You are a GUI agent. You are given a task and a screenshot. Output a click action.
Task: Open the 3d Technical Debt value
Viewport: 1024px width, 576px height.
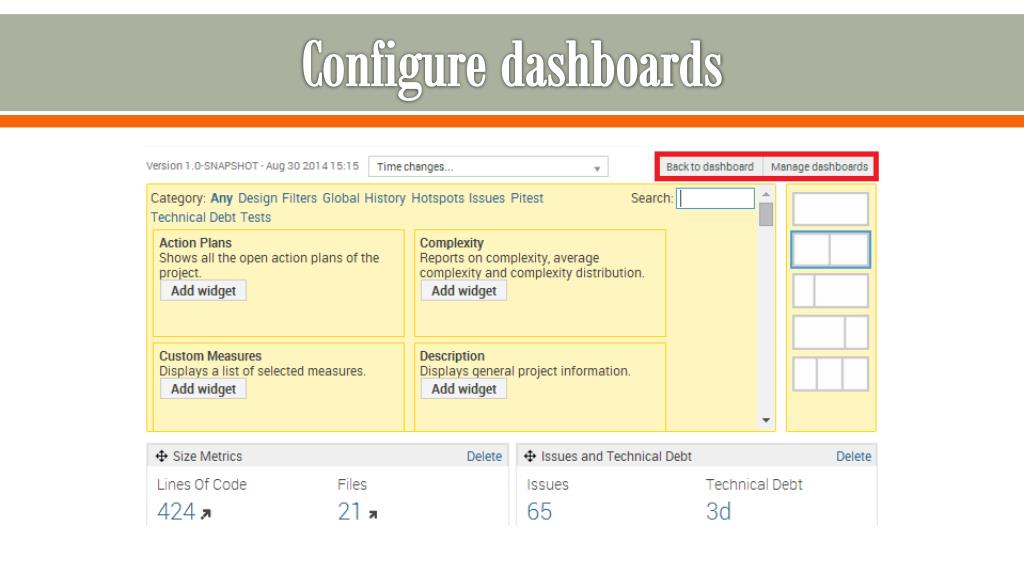tap(718, 511)
